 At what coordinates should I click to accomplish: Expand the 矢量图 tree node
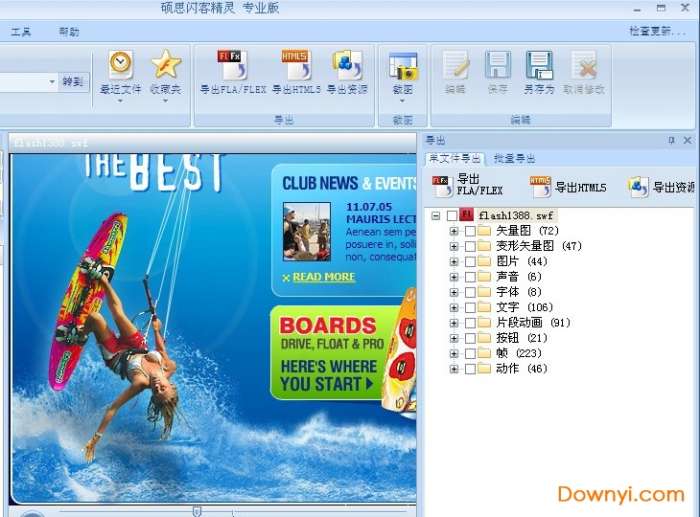454,231
